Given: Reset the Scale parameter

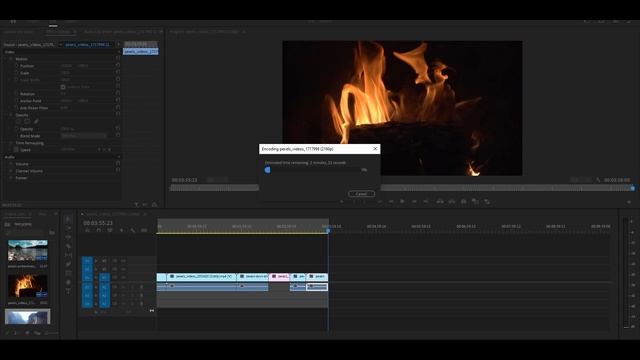Looking at the screenshot, I should [118, 73].
